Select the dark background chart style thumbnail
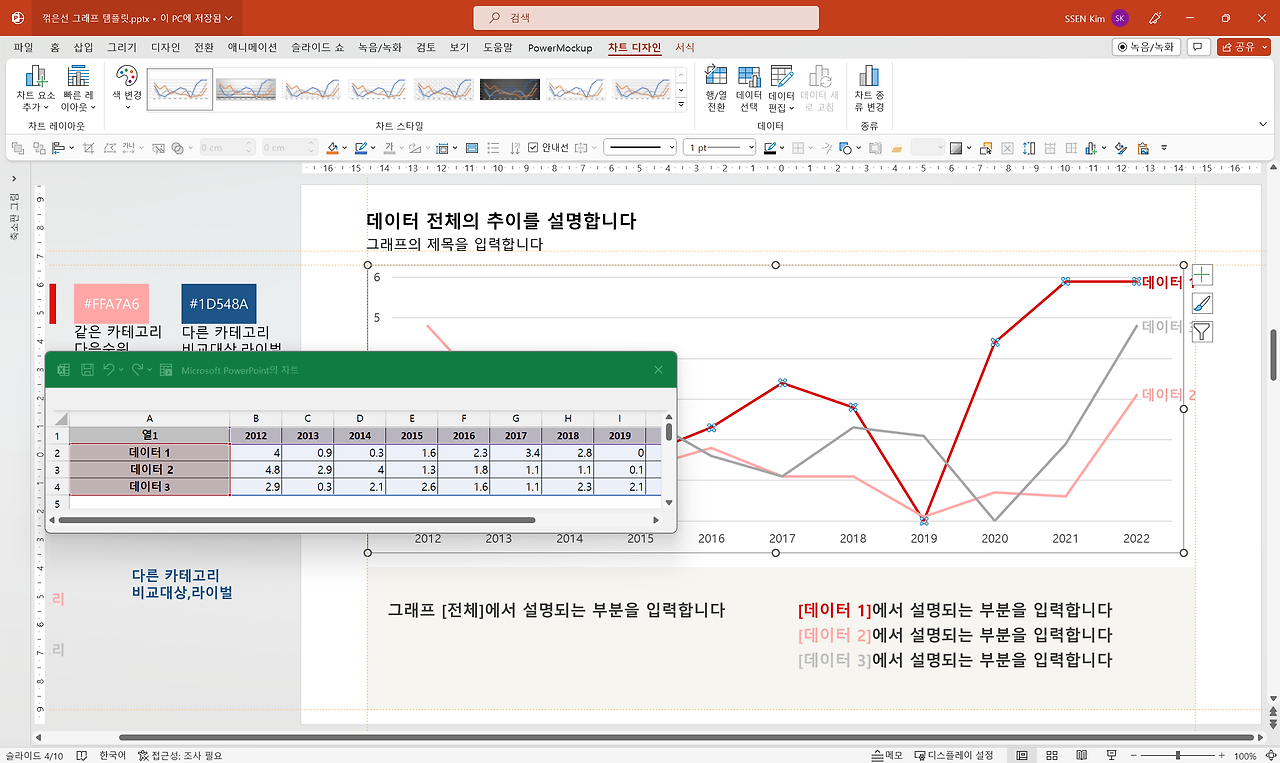 (510, 89)
